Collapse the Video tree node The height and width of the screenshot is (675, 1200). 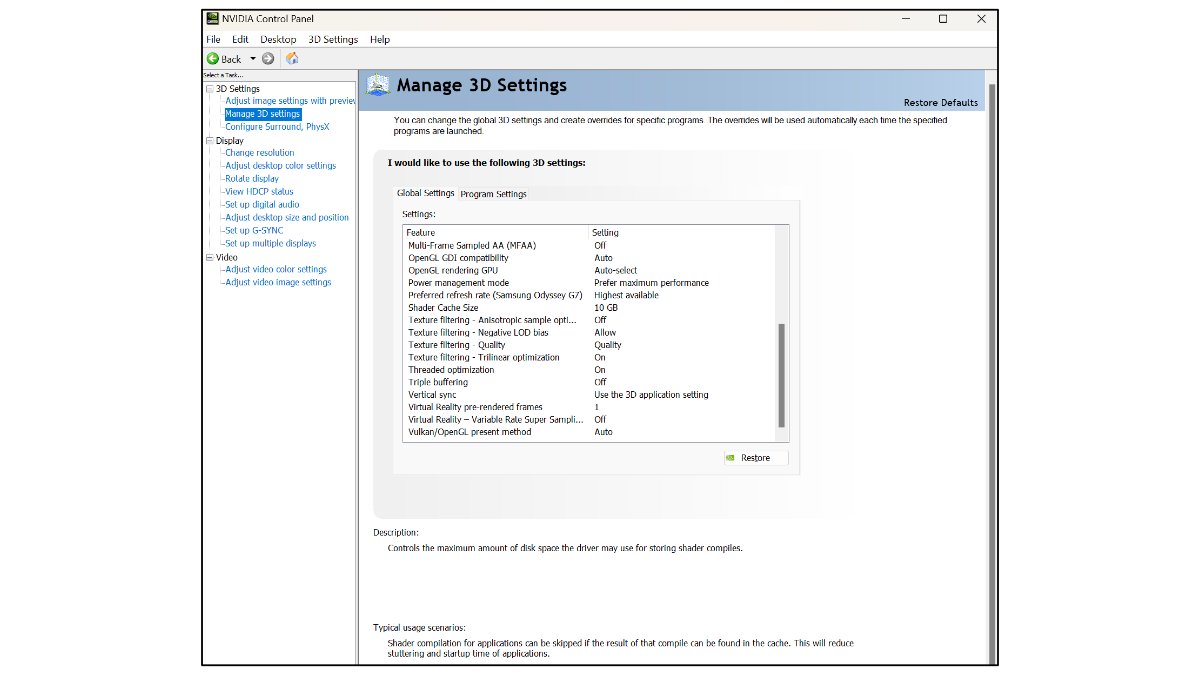210,257
